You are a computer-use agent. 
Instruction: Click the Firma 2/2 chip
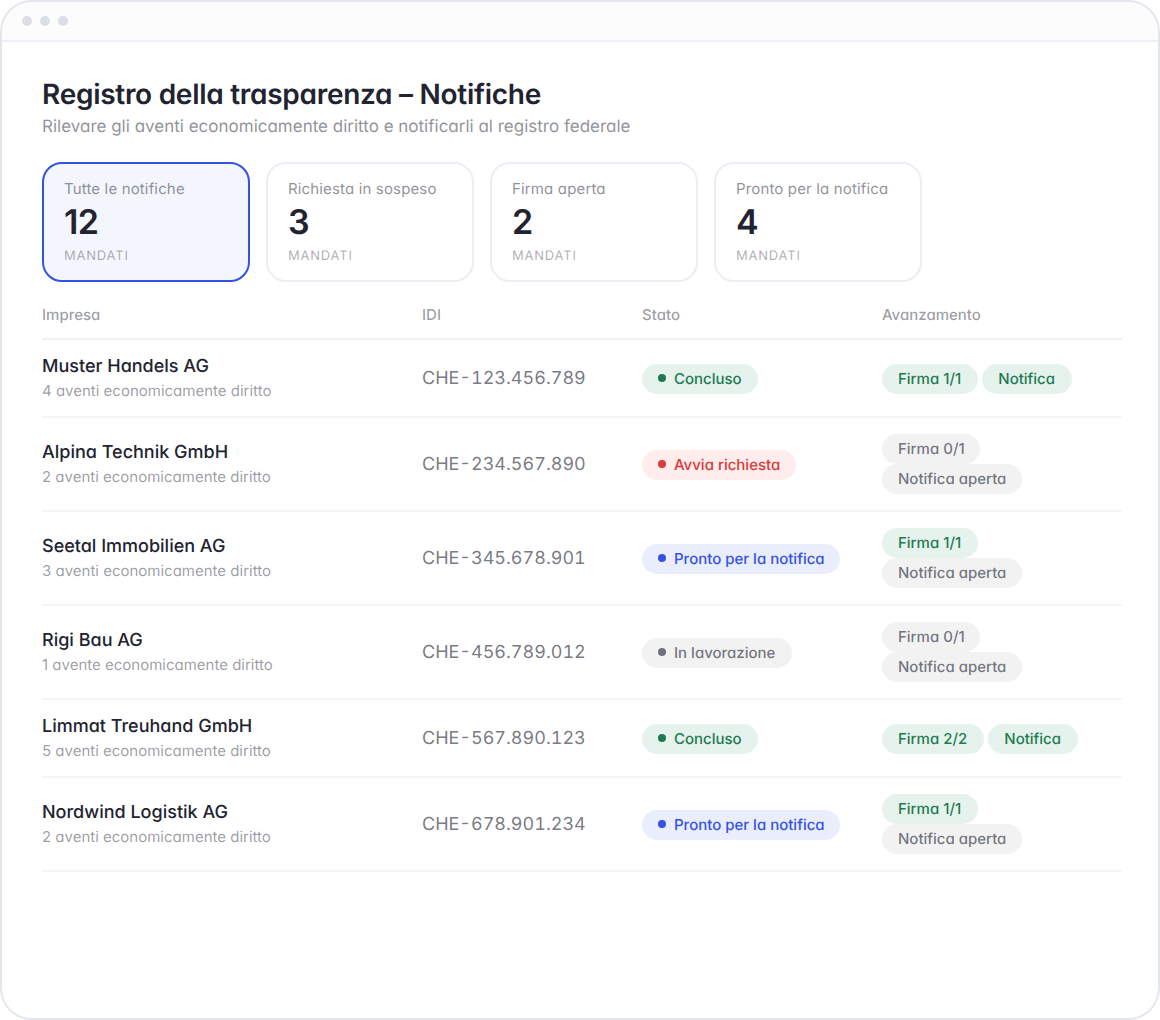coord(932,739)
